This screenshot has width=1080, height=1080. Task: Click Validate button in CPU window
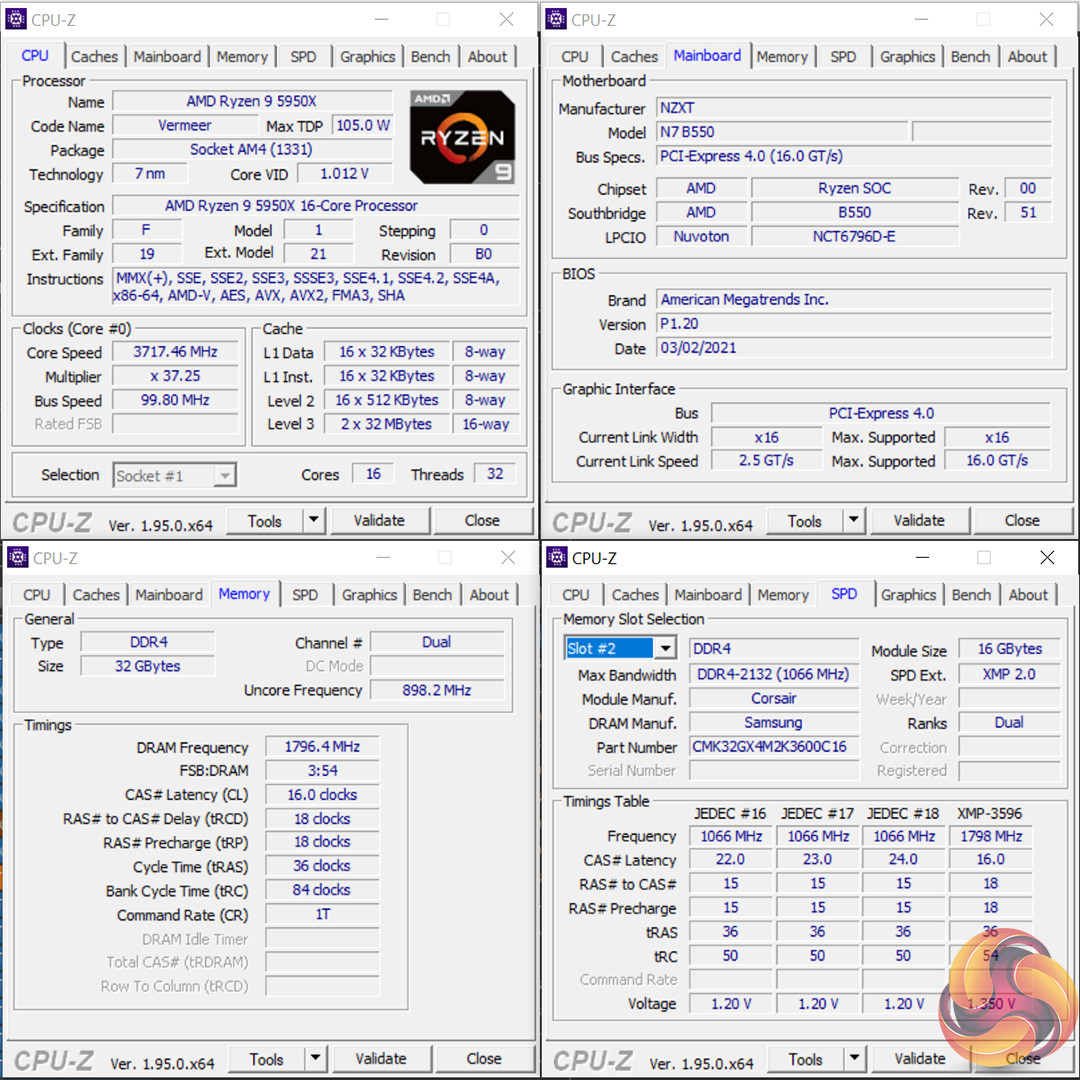[380, 521]
